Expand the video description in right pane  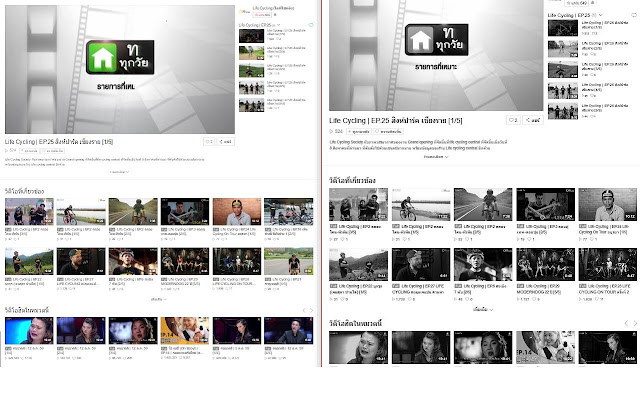(433, 157)
